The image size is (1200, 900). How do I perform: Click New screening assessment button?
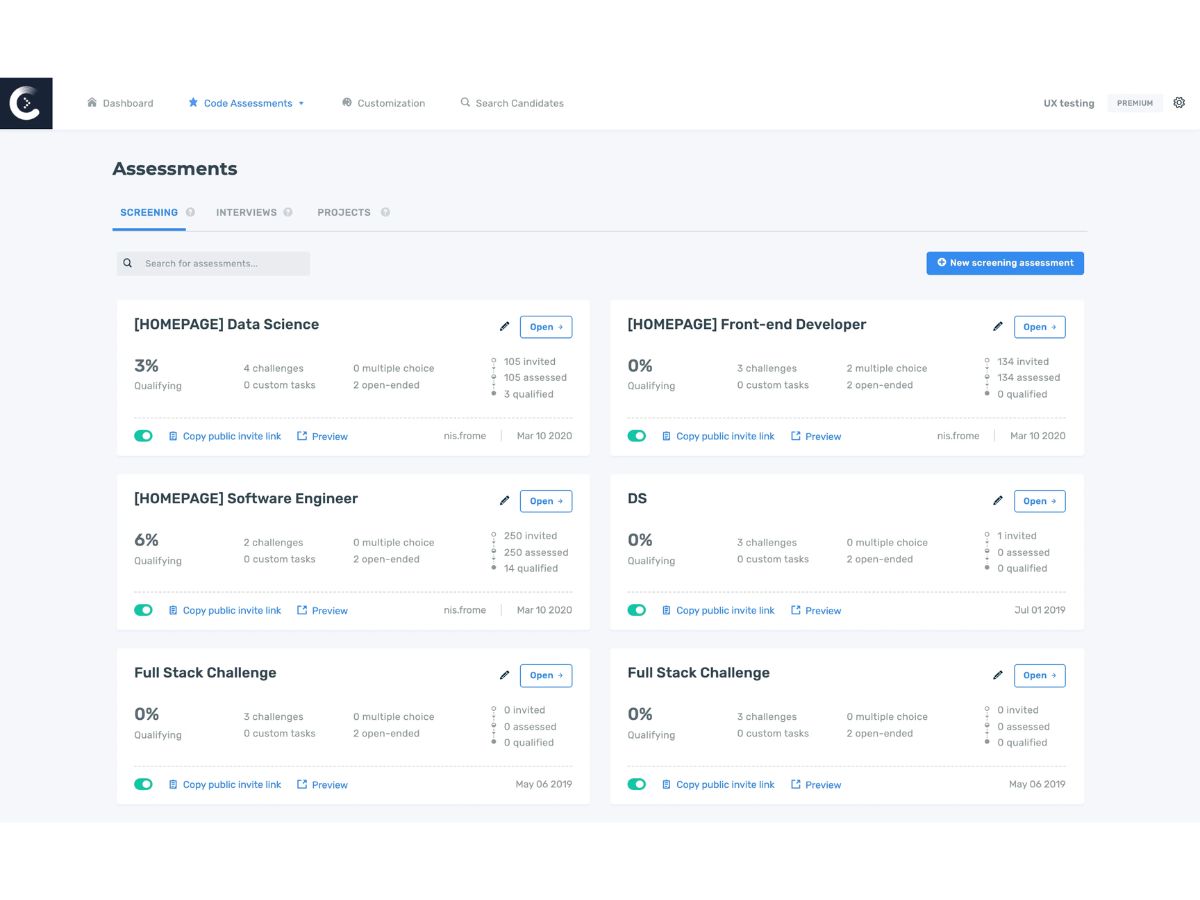click(1005, 263)
